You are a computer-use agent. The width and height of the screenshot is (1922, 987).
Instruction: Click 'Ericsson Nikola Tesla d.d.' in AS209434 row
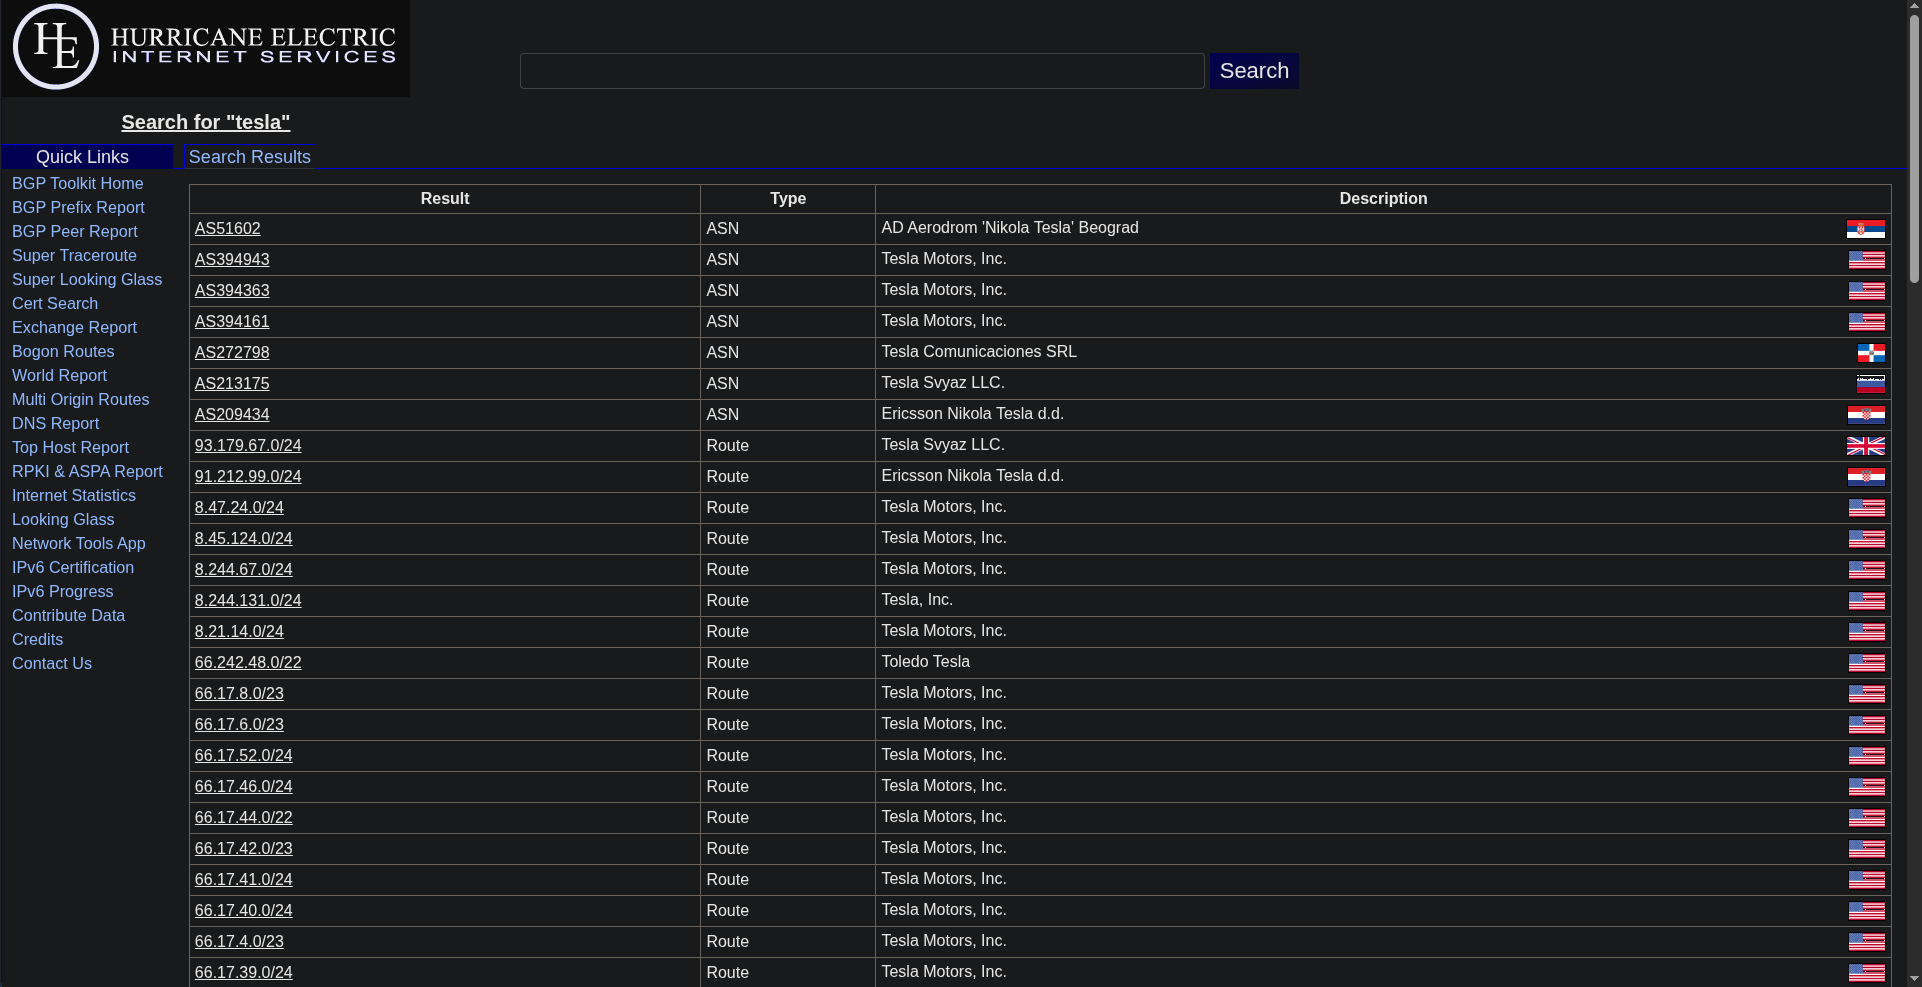coord(972,414)
